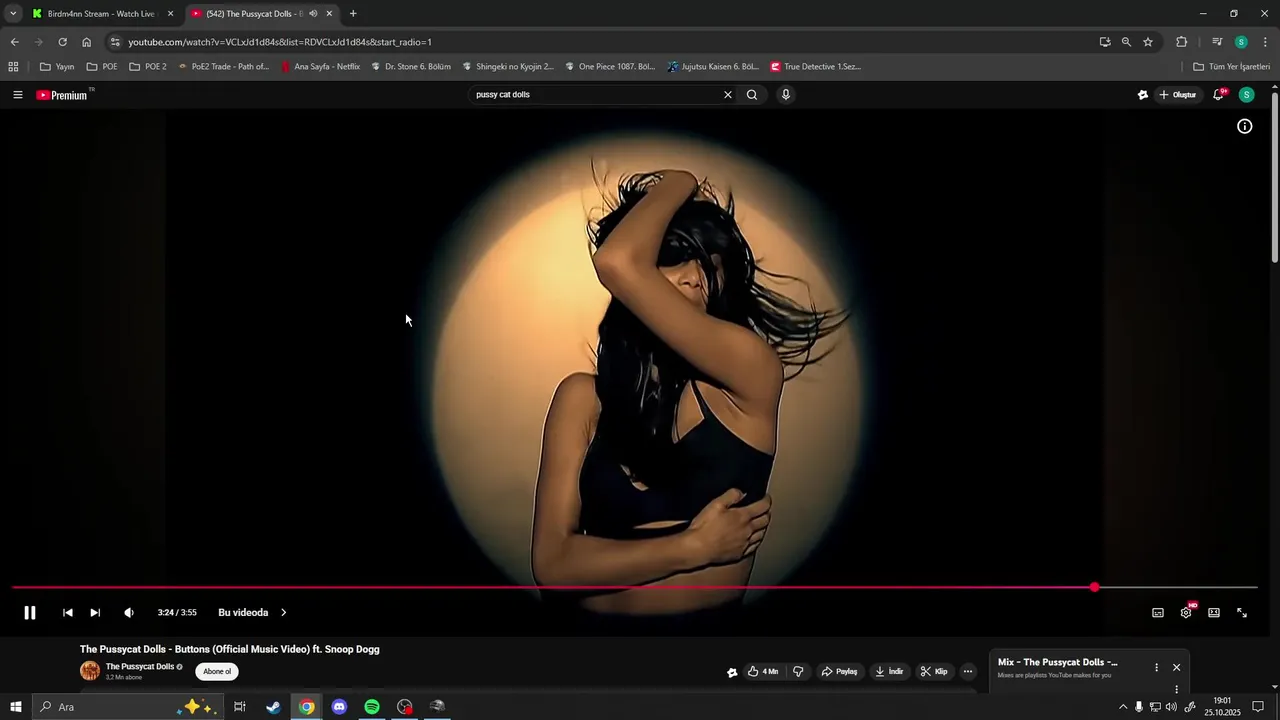1280x720 pixels.
Task: Enter fullscreen mode on the player
Action: [x=1242, y=613]
